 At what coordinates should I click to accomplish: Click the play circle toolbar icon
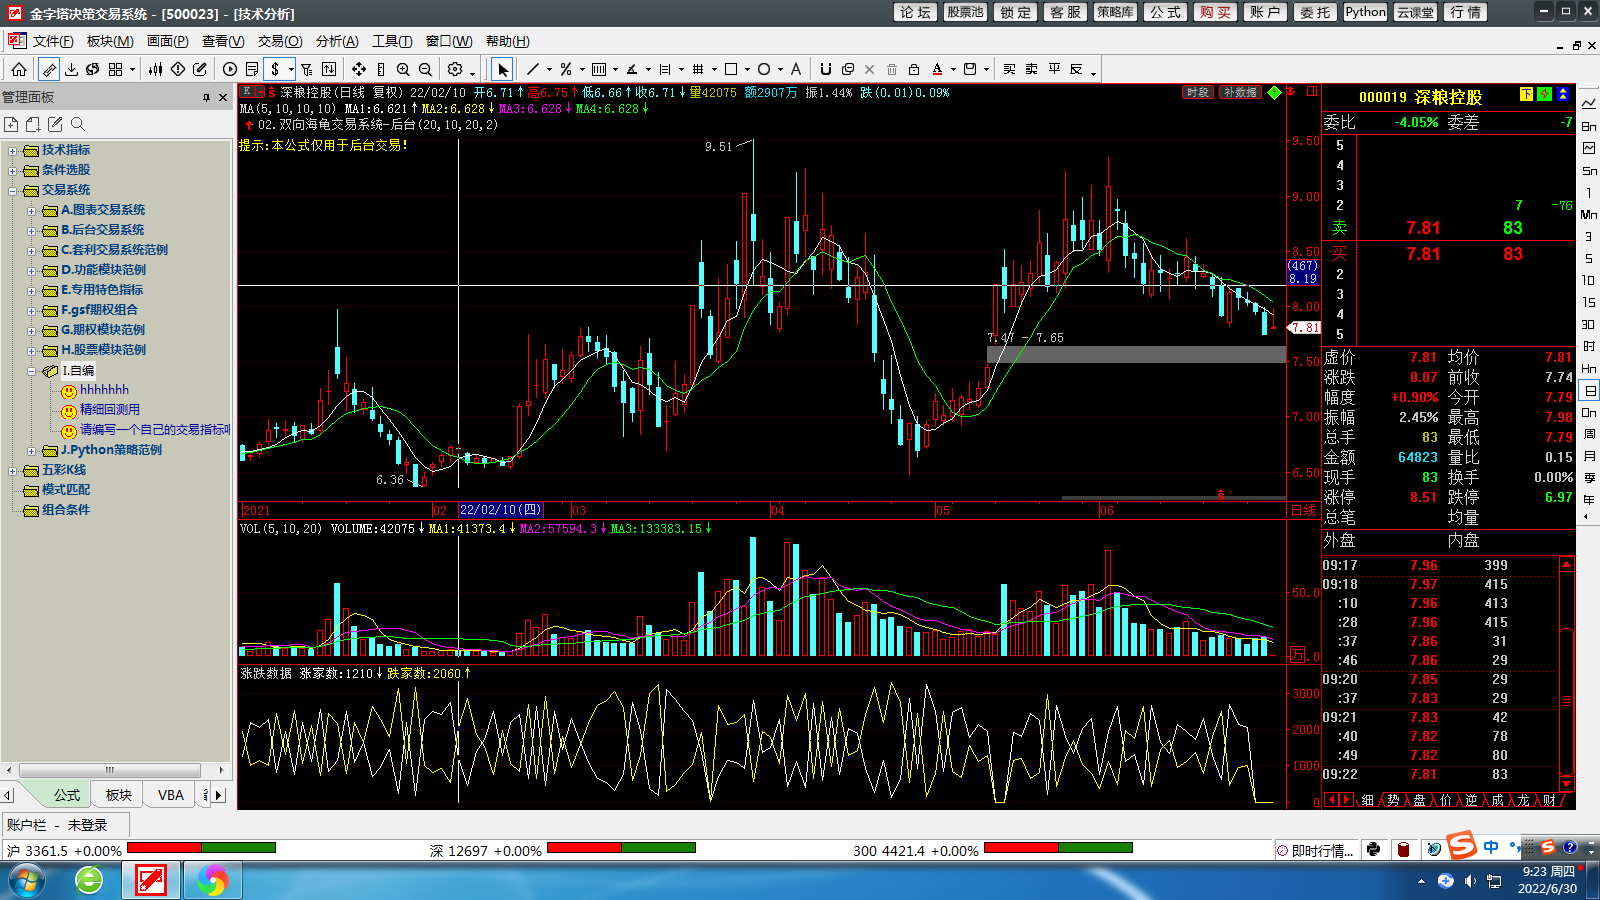[230, 69]
